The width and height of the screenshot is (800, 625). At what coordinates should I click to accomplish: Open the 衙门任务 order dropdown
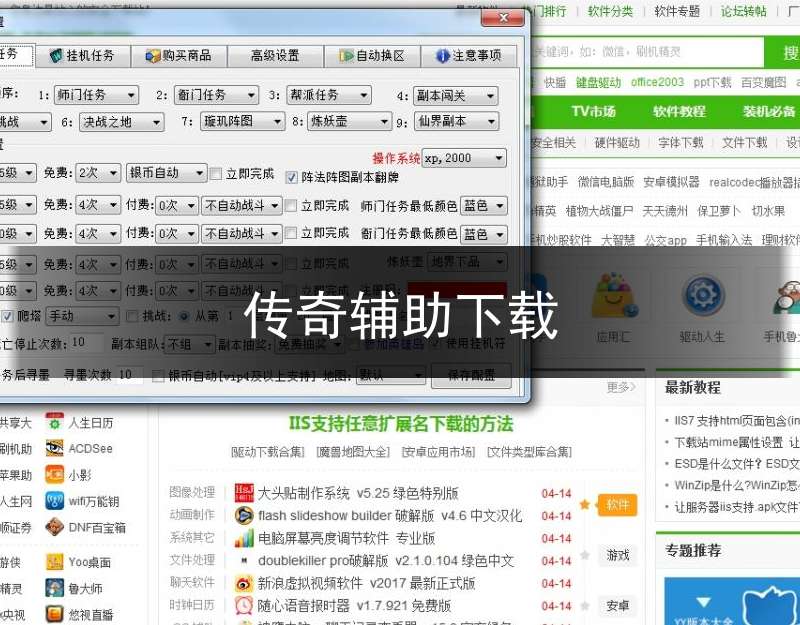coord(216,95)
